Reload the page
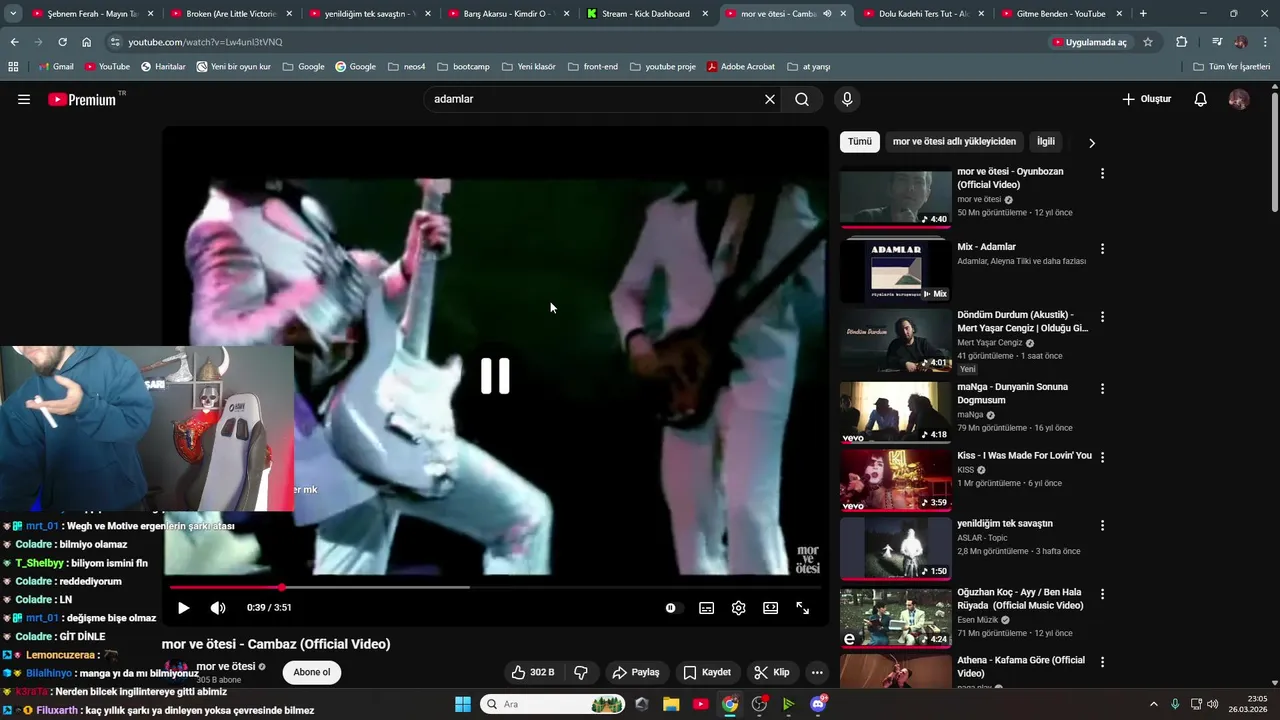The image size is (1280, 720). pos(62,42)
